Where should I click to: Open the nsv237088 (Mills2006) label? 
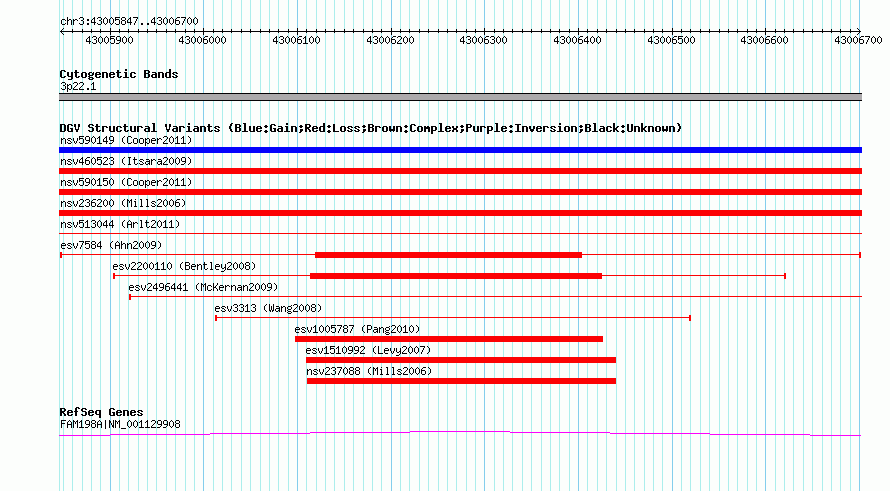369,371
